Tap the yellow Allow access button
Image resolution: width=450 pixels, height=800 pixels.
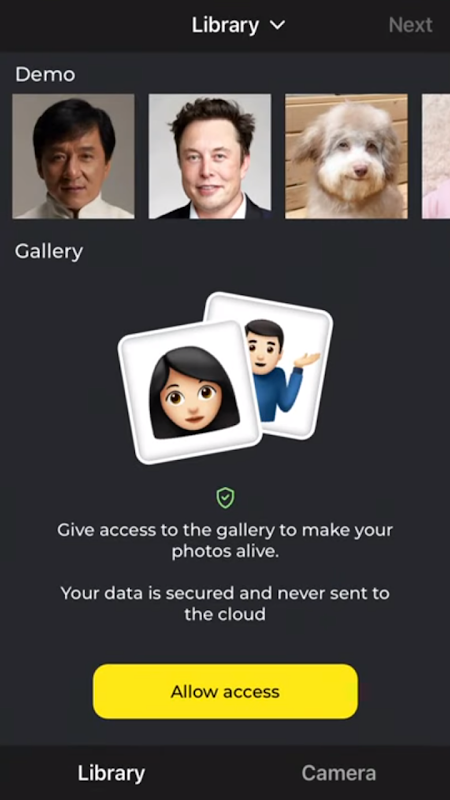226,691
